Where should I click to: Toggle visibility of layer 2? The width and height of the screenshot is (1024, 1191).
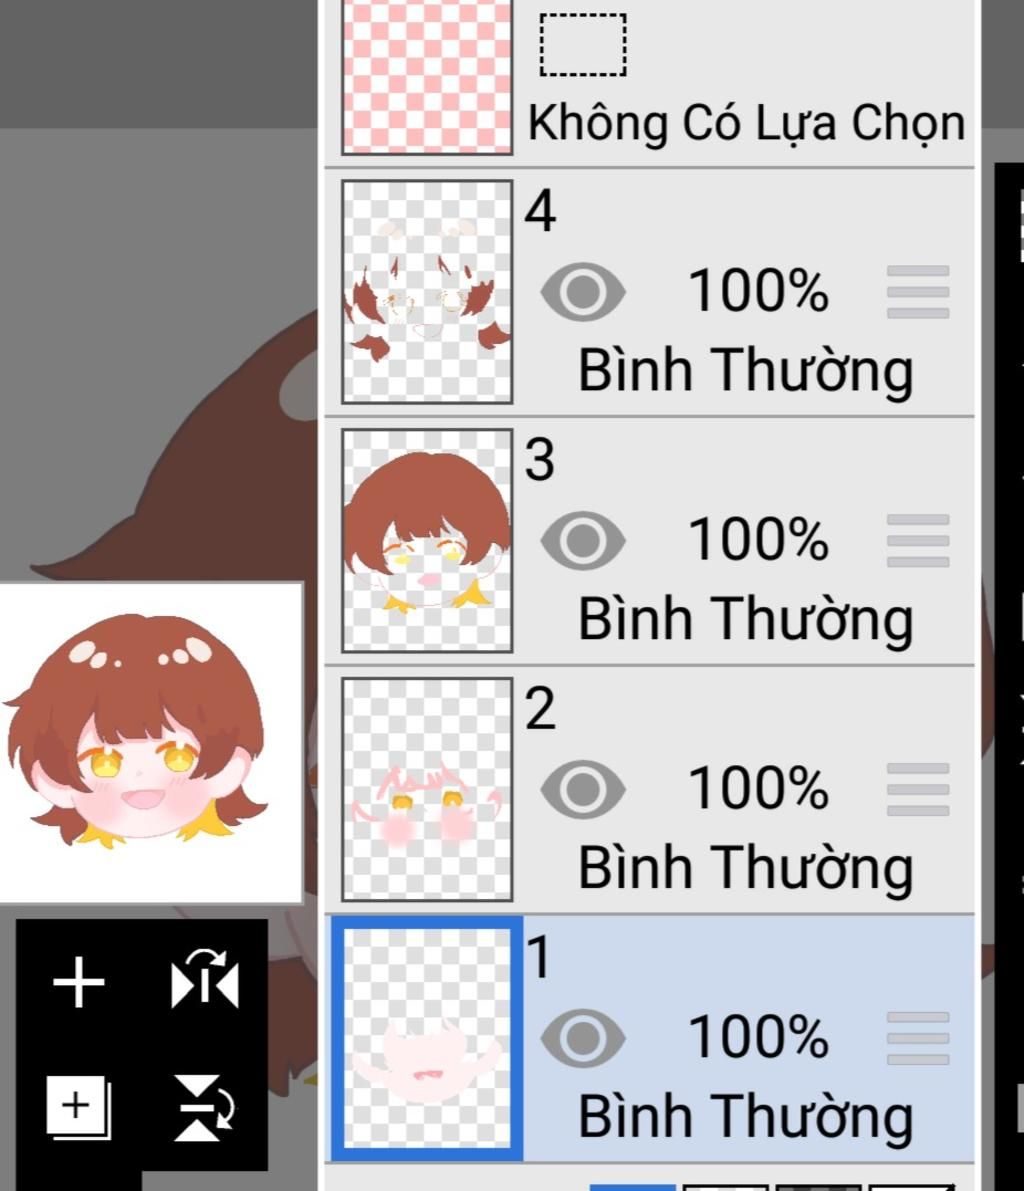coord(583,789)
